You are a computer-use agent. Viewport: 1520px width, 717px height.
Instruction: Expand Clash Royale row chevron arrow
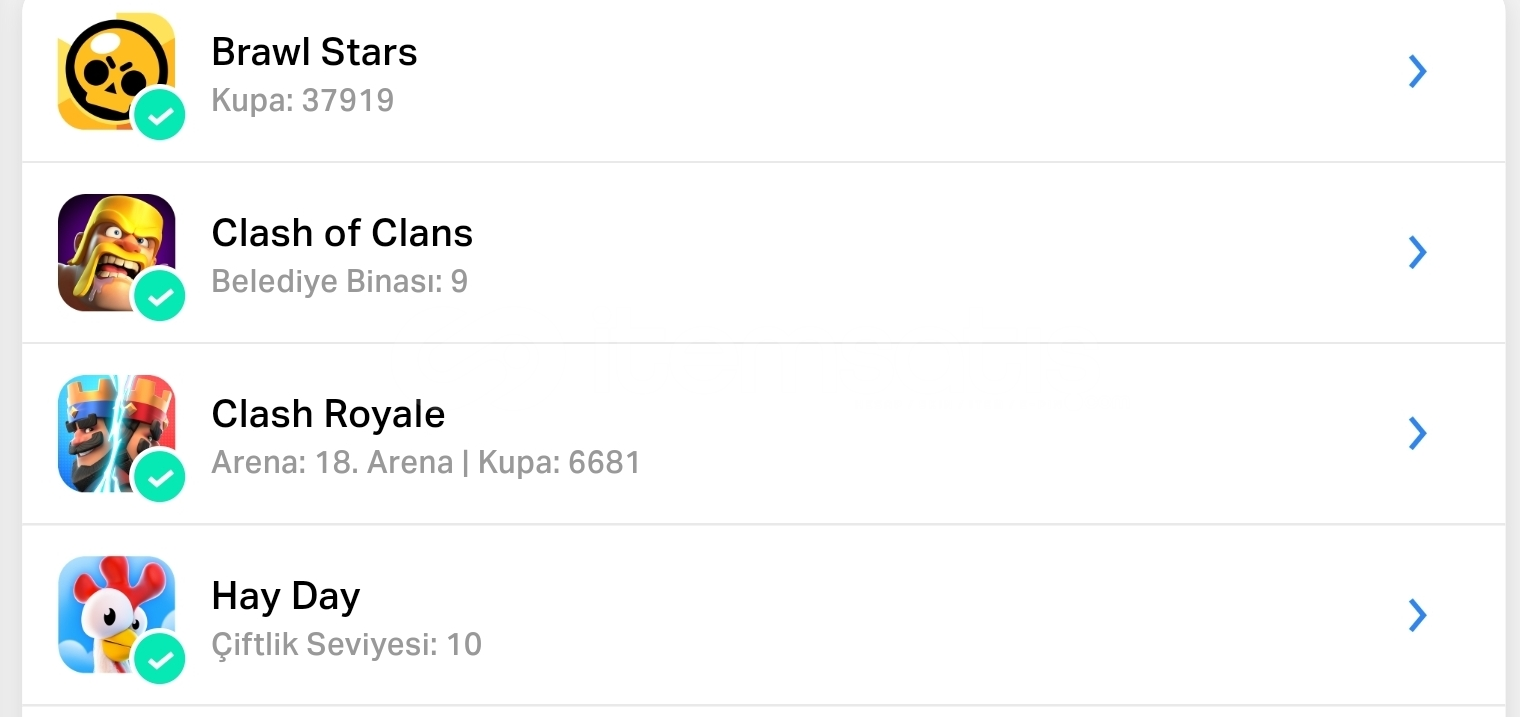point(1417,433)
